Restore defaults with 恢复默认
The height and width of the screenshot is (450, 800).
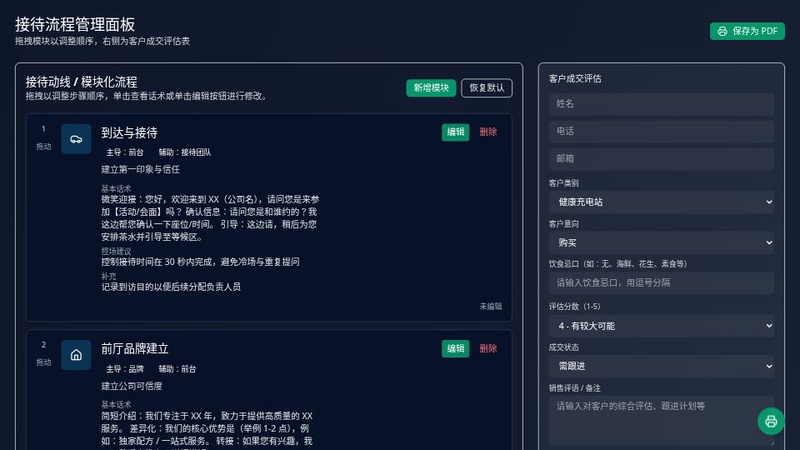487,88
